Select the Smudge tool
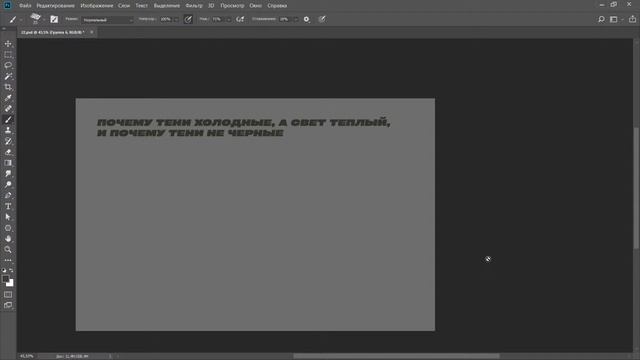The width and height of the screenshot is (640, 360). [8, 173]
